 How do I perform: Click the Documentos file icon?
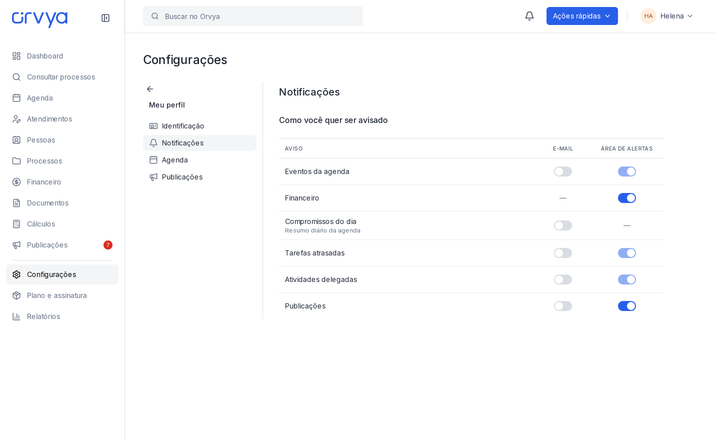pyautogui.click(x=17, y=203)
